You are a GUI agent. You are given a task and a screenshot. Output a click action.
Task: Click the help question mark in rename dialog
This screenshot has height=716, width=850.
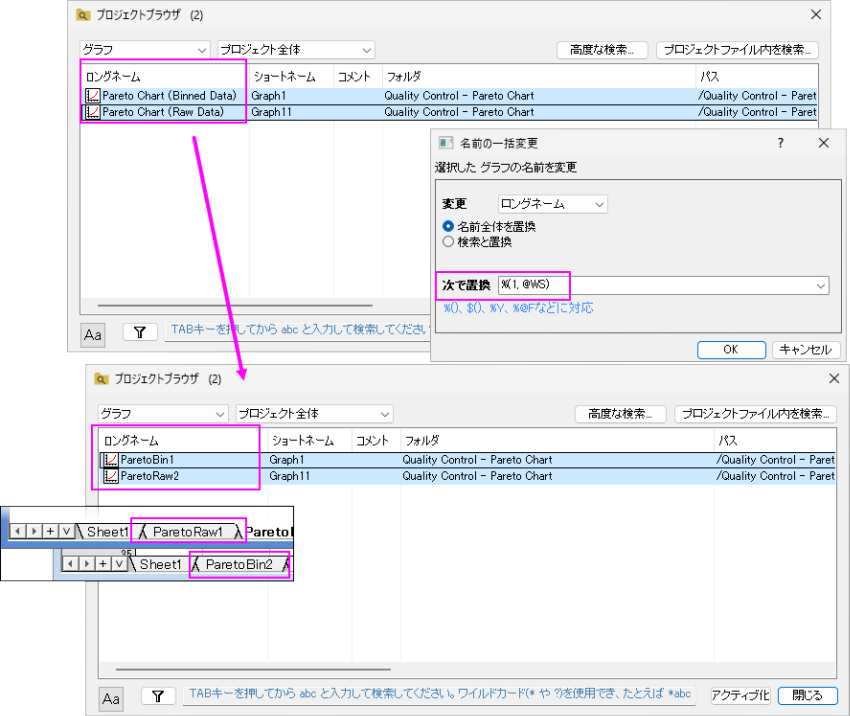click(x=780, y=143)
